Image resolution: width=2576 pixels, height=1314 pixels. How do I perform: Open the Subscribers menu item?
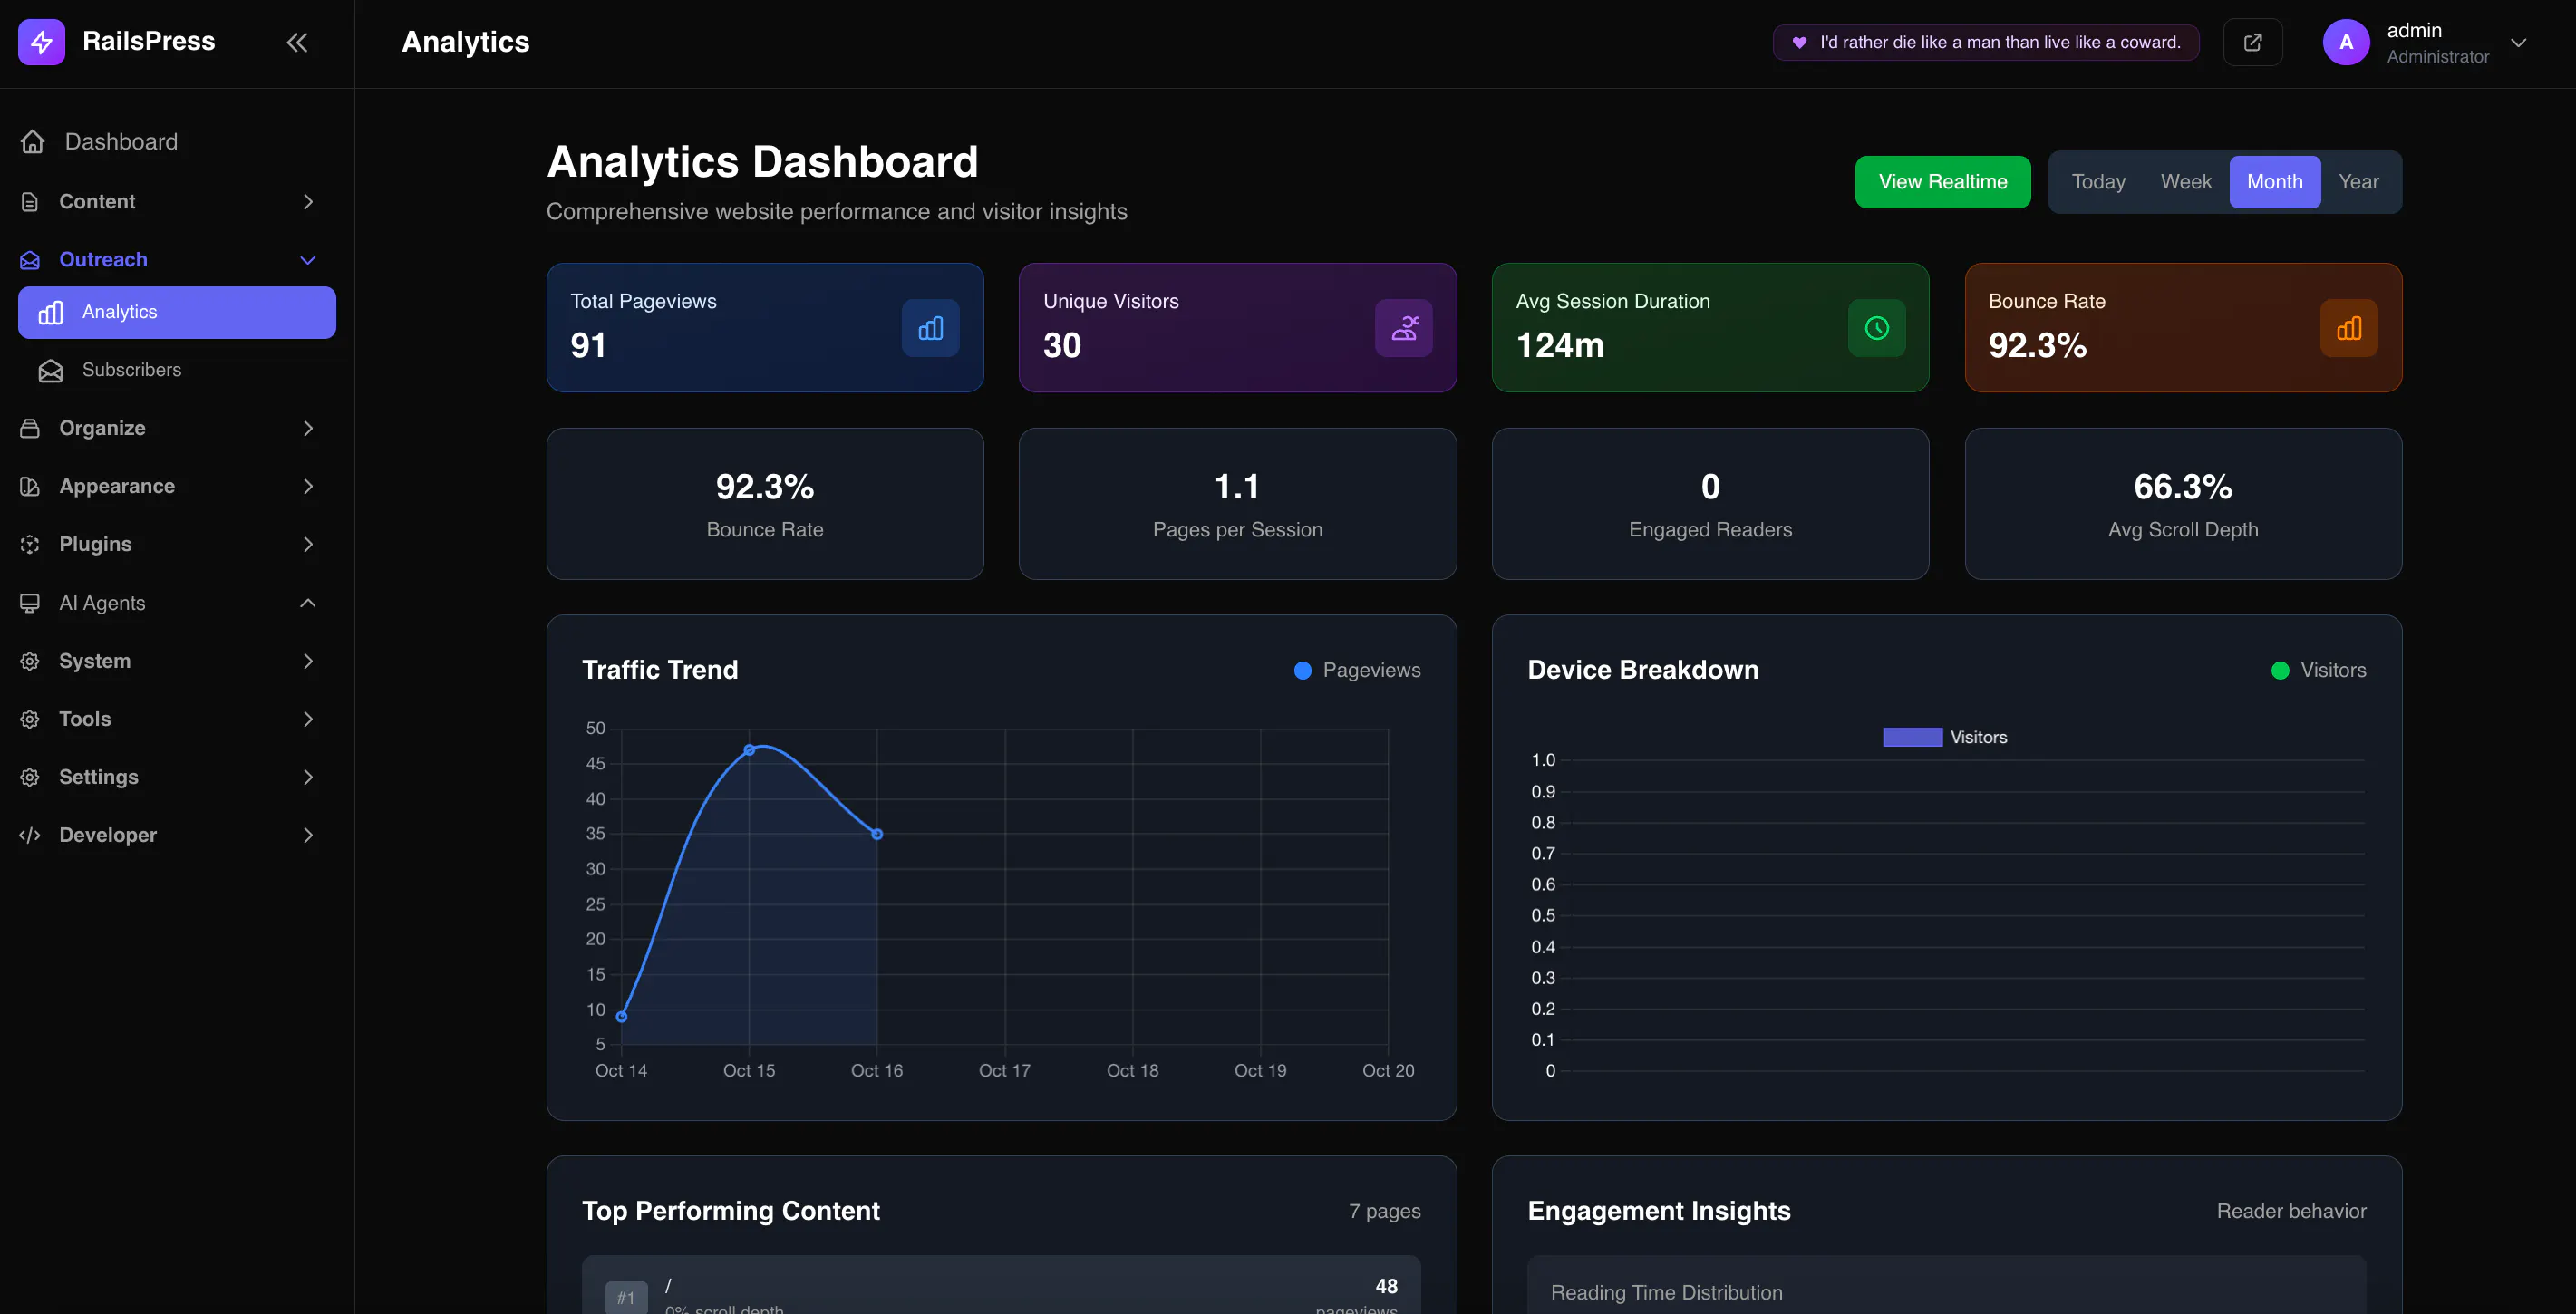click(x=177, y=371)
